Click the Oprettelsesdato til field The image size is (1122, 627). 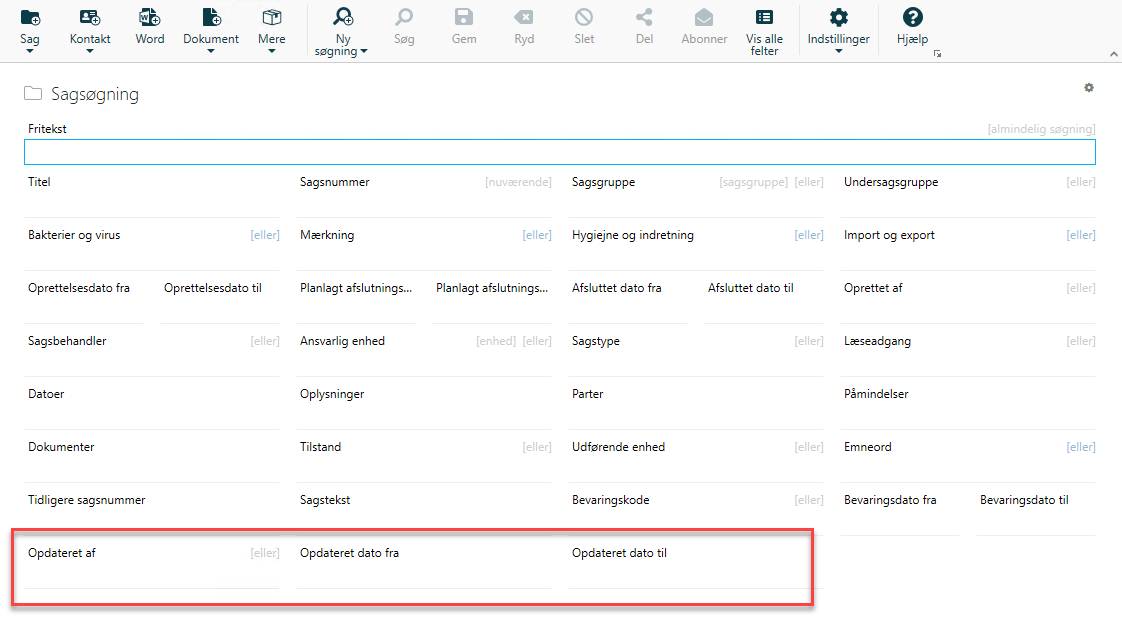point(220,311)
